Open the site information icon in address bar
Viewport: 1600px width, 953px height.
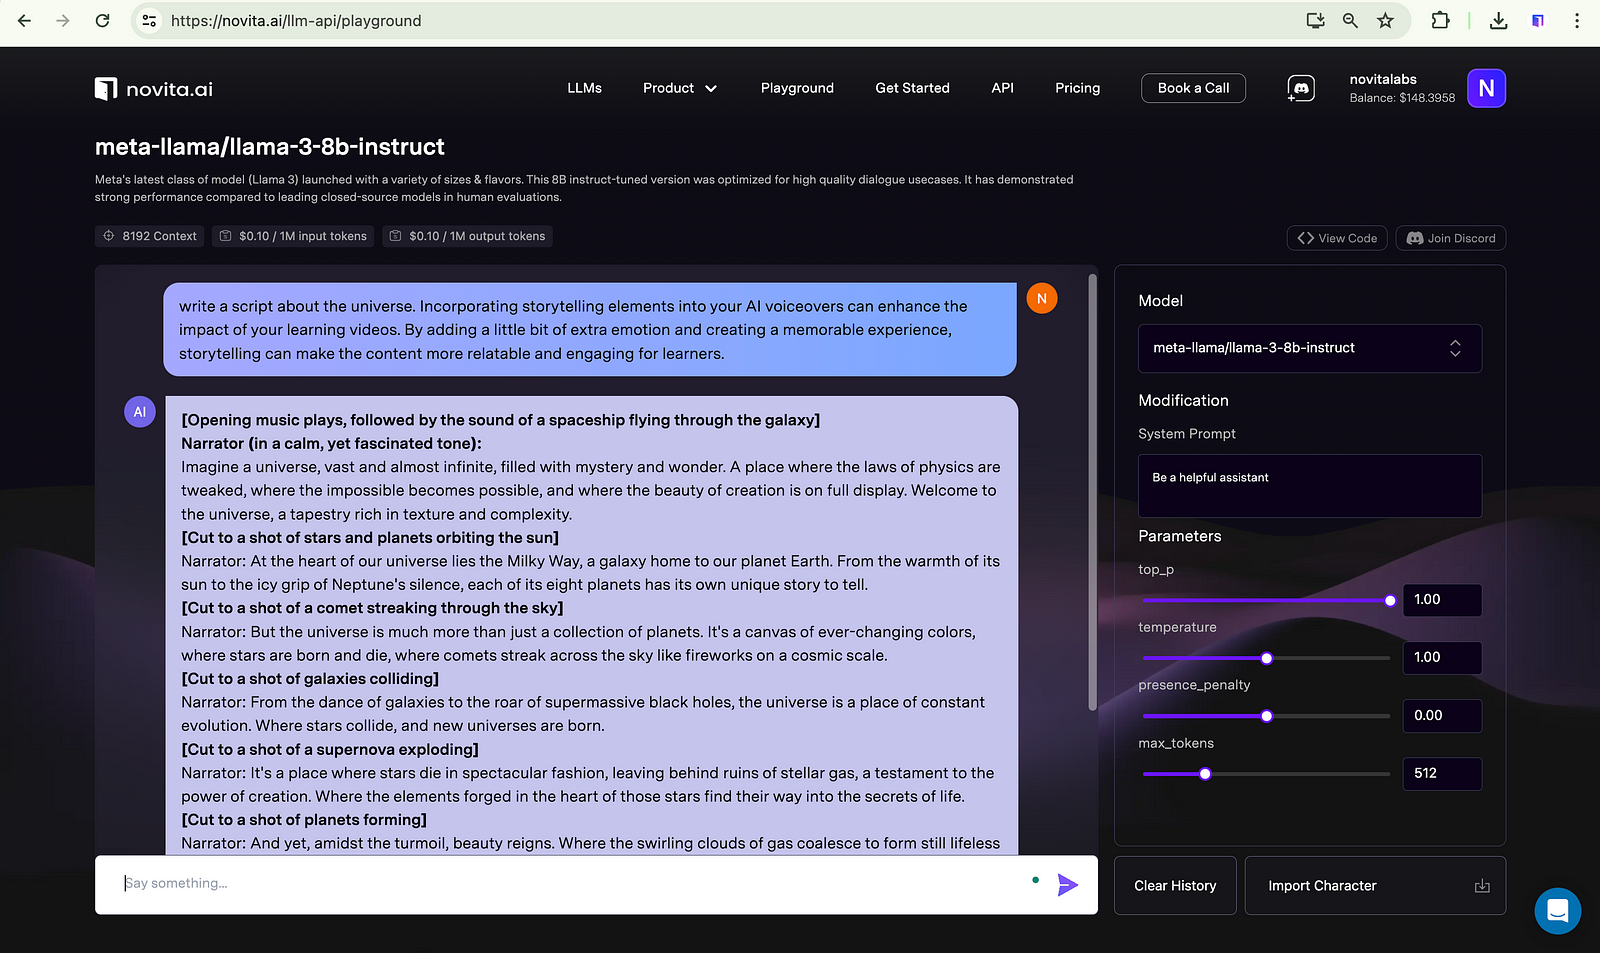coord(149,20)
